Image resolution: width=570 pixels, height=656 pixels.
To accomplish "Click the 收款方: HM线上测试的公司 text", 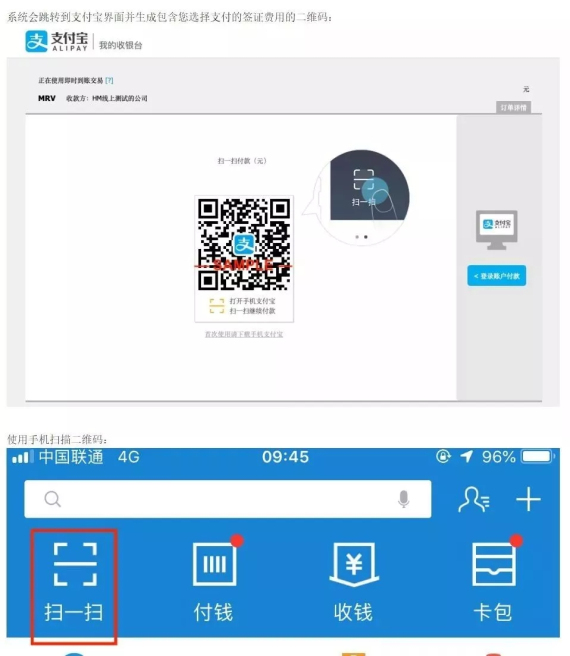I will tap(107, 98).
